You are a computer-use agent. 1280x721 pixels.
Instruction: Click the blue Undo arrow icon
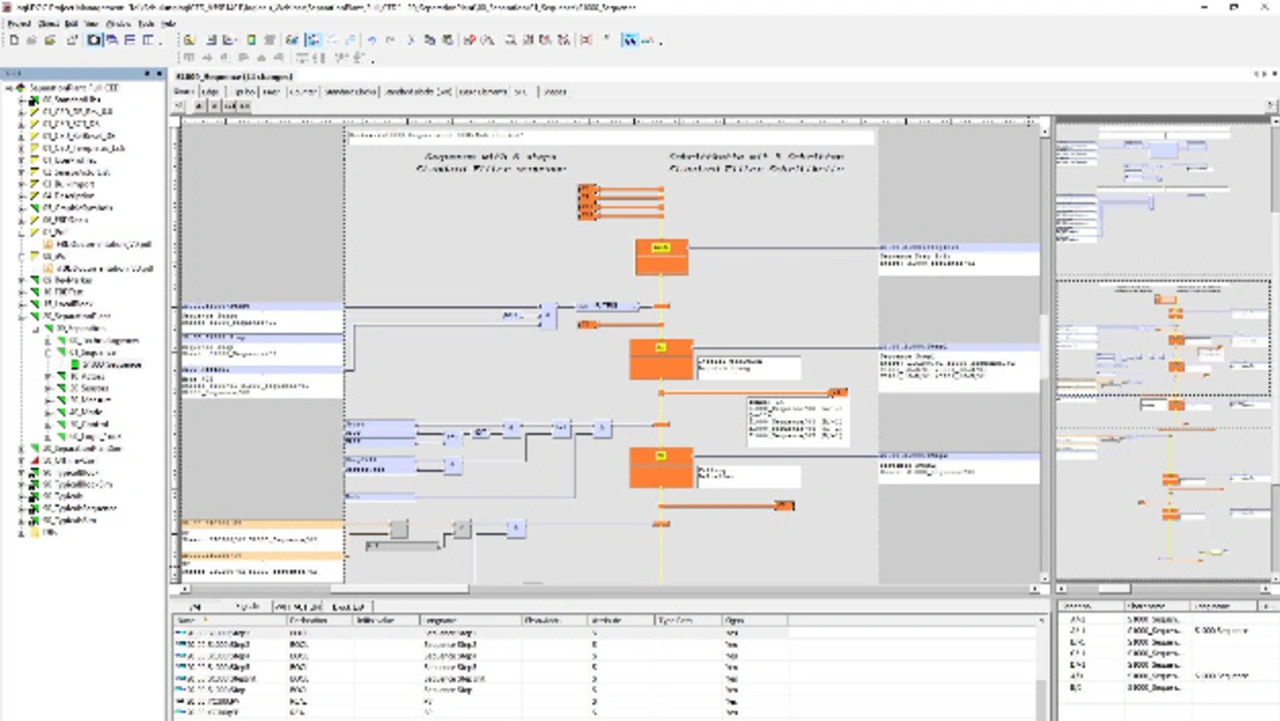click(x=371, y=40)
